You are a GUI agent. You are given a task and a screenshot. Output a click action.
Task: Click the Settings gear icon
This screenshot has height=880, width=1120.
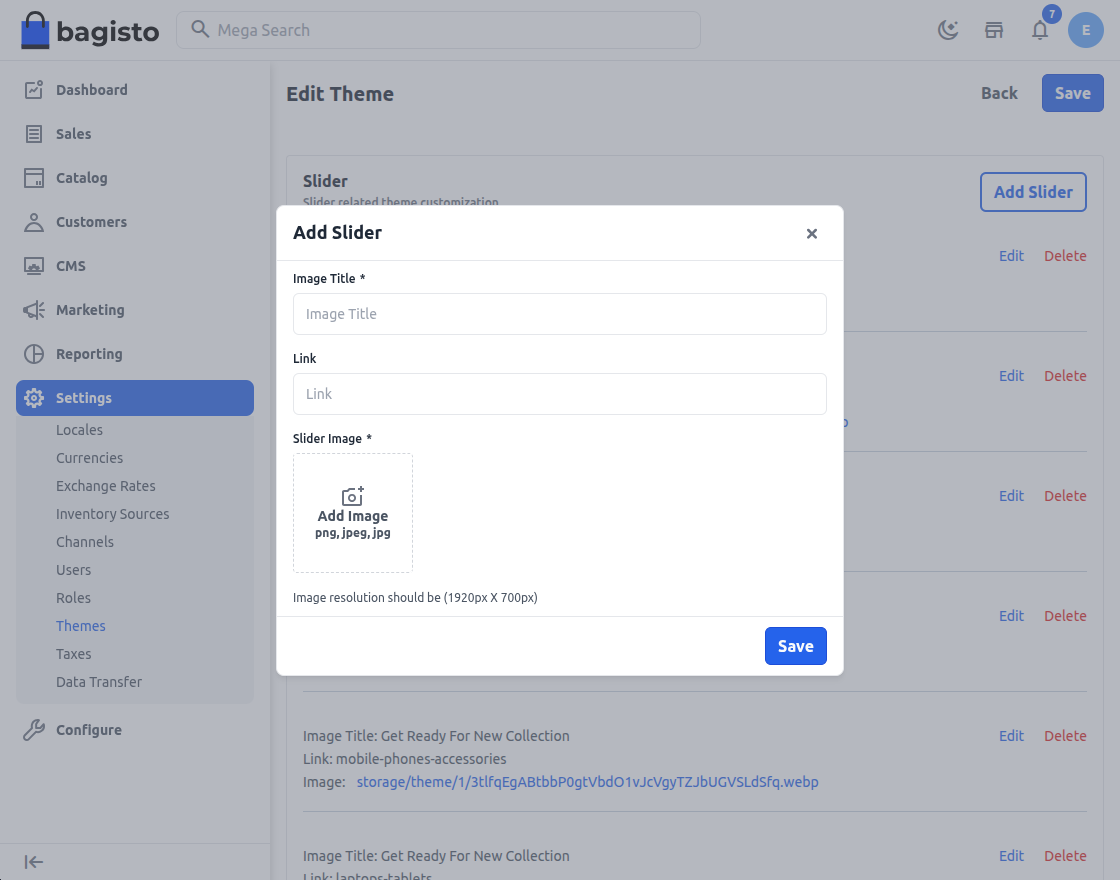(x=34, y=398)
